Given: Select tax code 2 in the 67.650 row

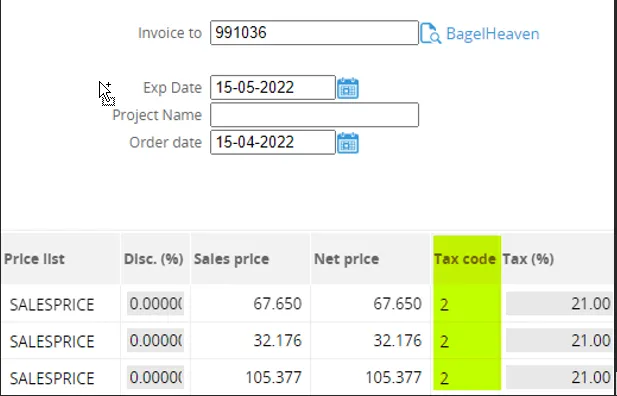Looking at the screenshot, I should 444,305.
